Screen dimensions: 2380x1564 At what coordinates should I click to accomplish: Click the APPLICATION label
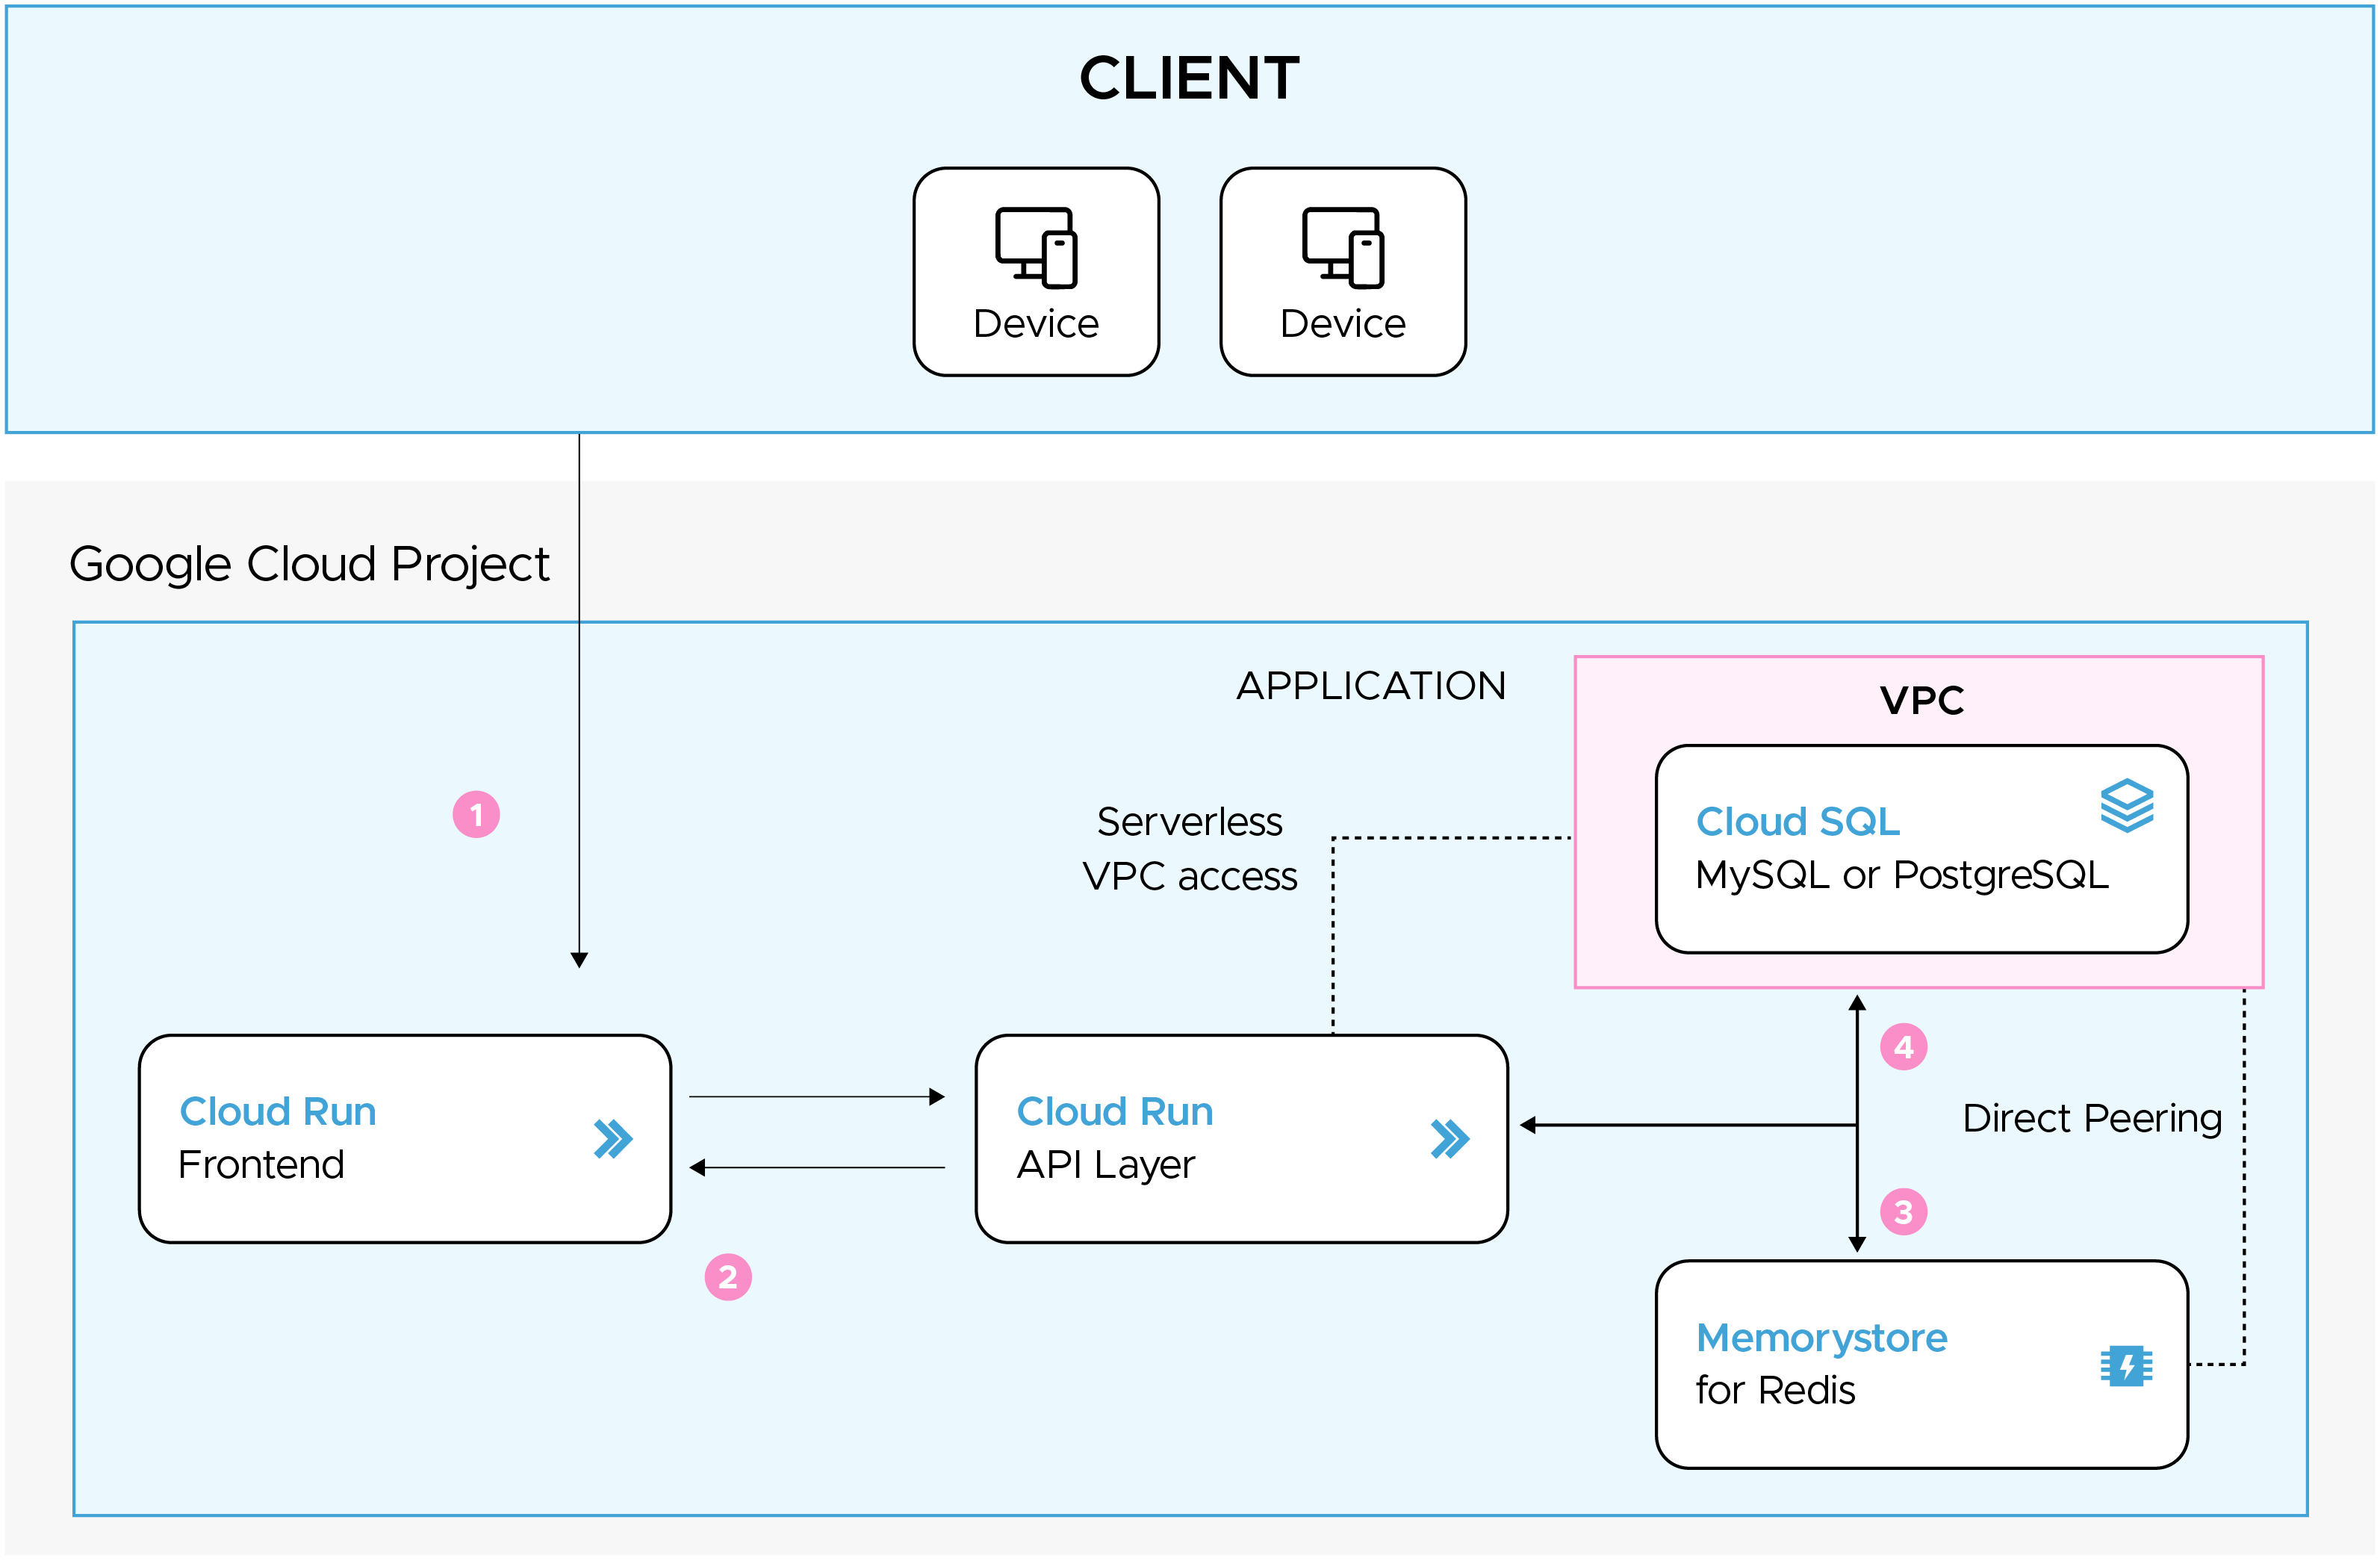(x=1370, y=686)
